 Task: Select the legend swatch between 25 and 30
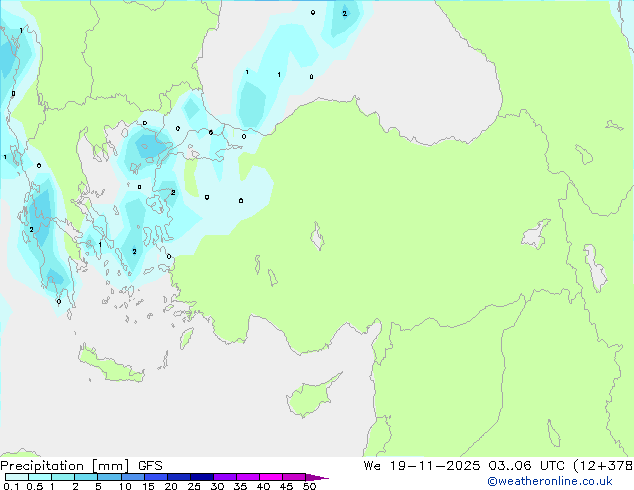[201, 477]
